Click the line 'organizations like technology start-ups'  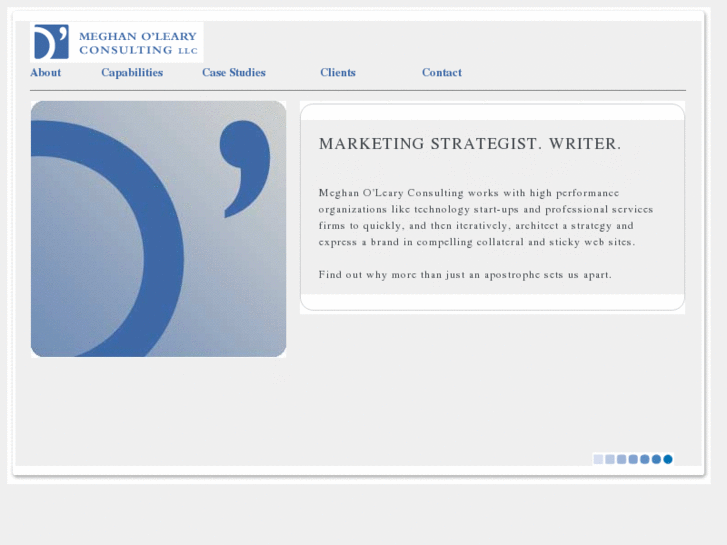tap(485, 210)
